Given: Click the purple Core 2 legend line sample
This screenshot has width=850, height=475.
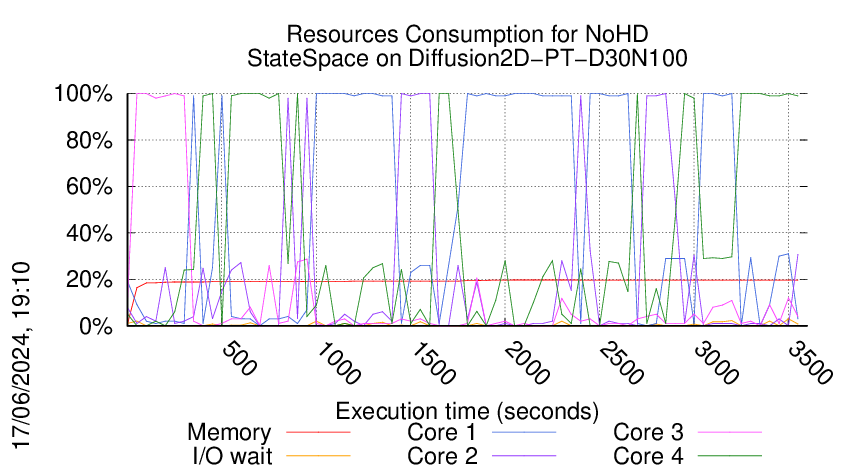Looking at the screenshot, I should [x=524, y=456].
